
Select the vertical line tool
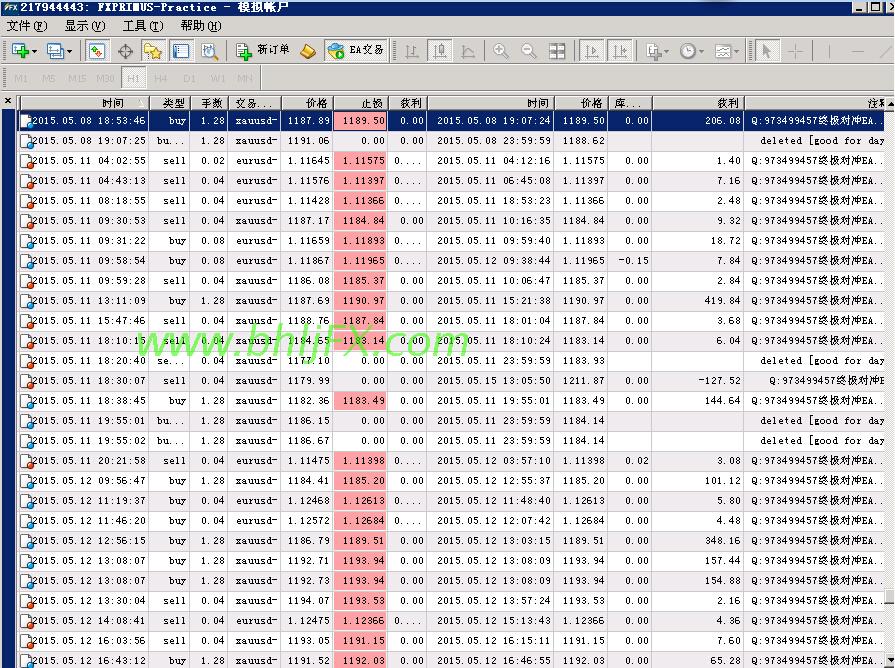829,51
